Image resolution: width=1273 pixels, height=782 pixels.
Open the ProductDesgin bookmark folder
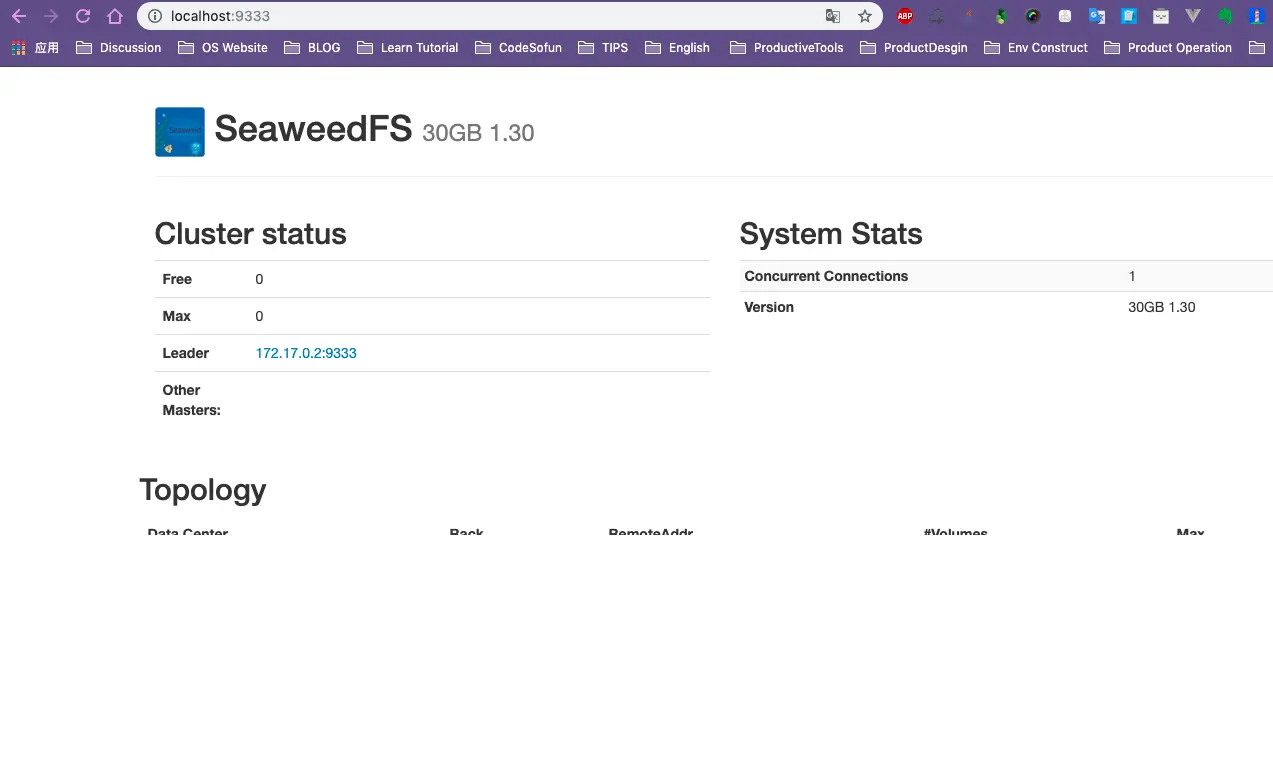point(913,47)
